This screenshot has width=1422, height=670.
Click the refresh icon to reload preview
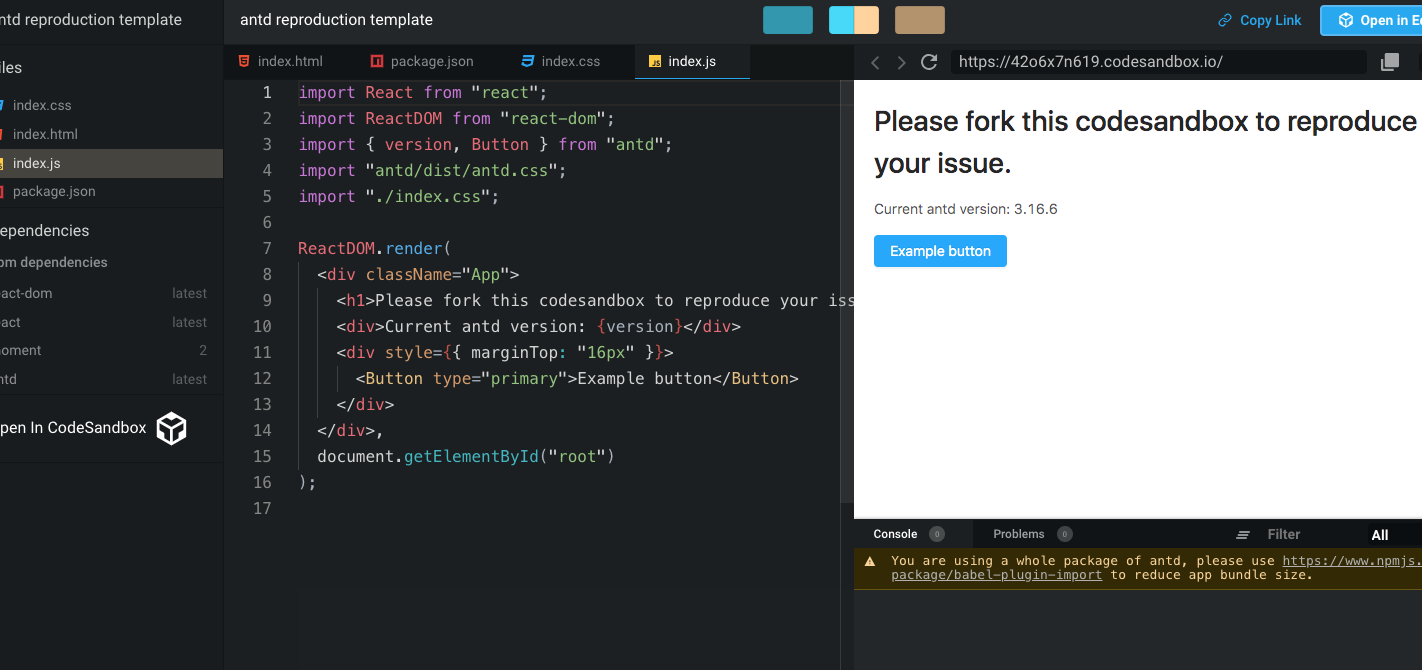(929, 61)
